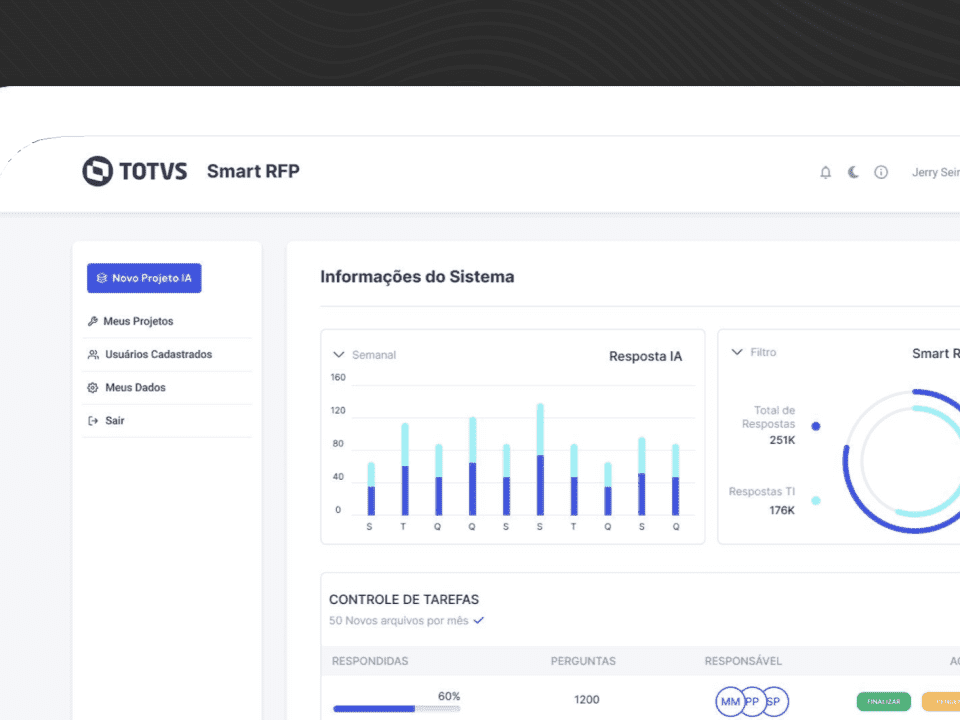Click the Informações do Sistema heading

[417, 277]
